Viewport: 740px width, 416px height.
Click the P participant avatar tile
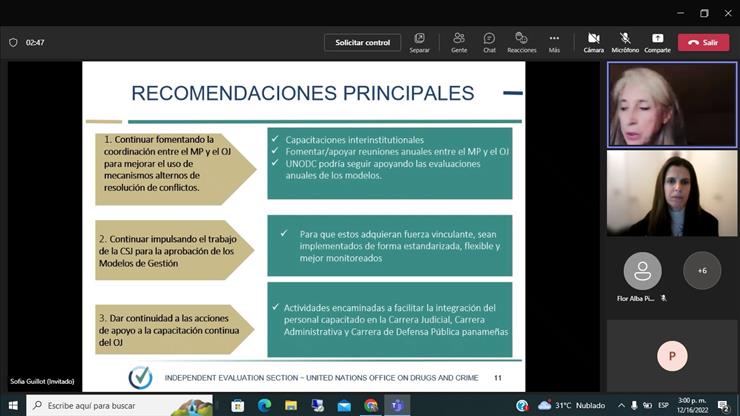tap(672, 356)
